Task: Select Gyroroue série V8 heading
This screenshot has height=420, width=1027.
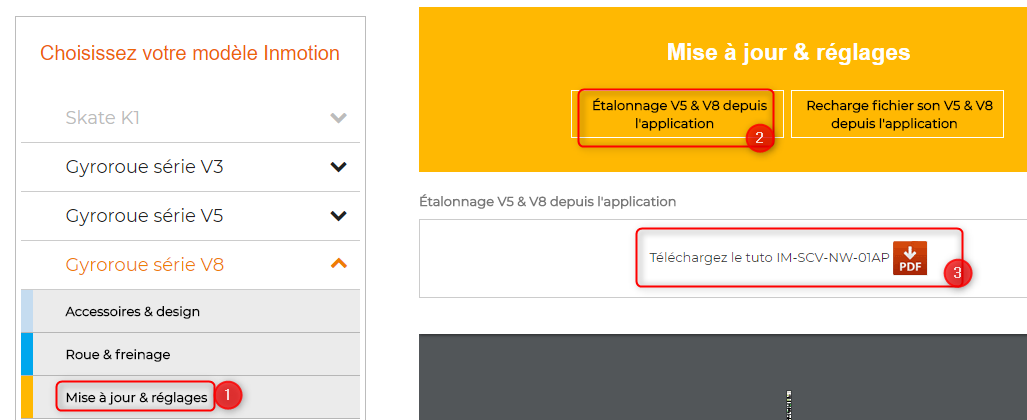Action: pos(145,265)
